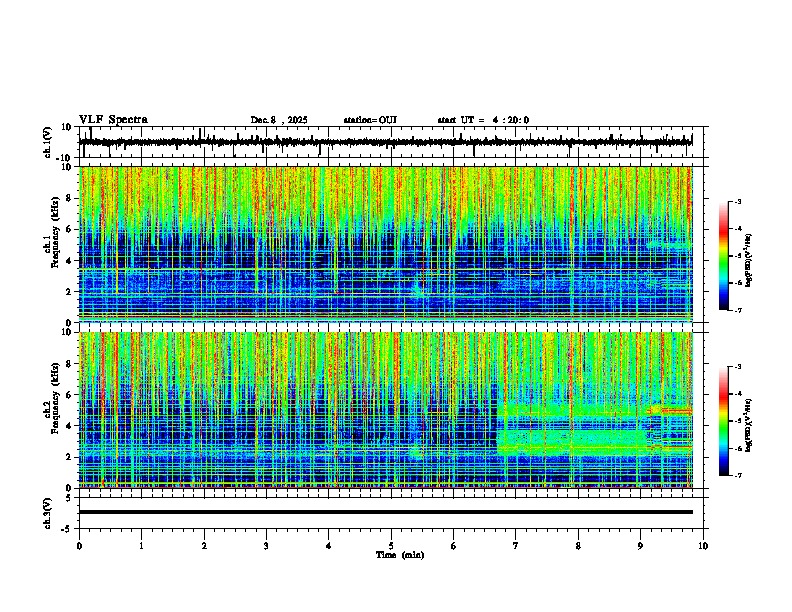Click the ch.2 "Frequency (kHz)" axis label
This screenshot has height=612, width=792.
tap(55, 398)
